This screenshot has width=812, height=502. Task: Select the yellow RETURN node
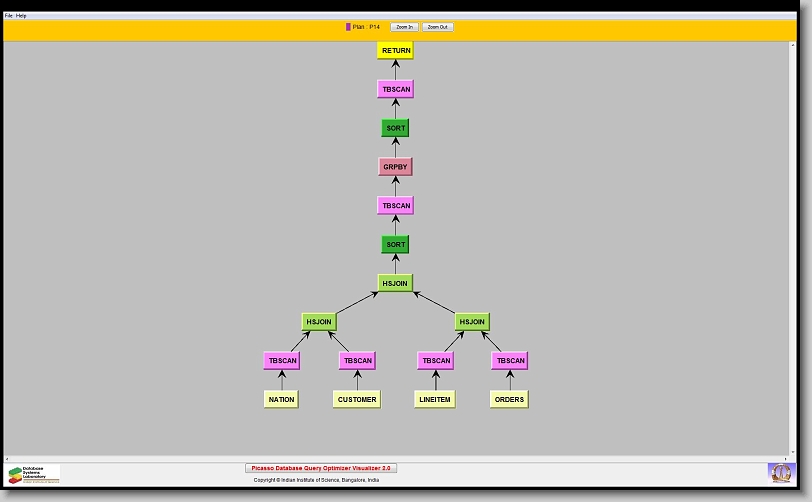pos(395,50)
